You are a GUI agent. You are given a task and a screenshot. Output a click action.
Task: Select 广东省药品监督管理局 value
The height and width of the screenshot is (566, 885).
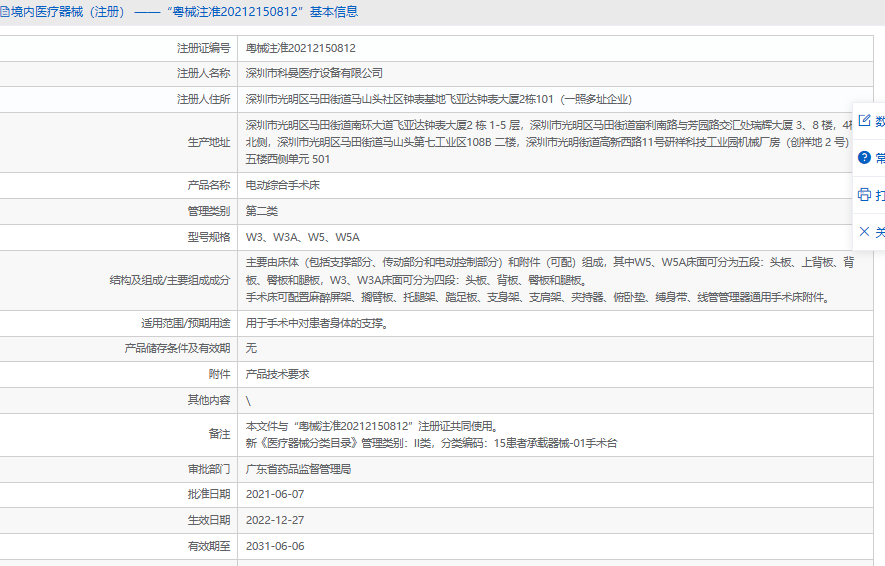[x=299, y=470]
